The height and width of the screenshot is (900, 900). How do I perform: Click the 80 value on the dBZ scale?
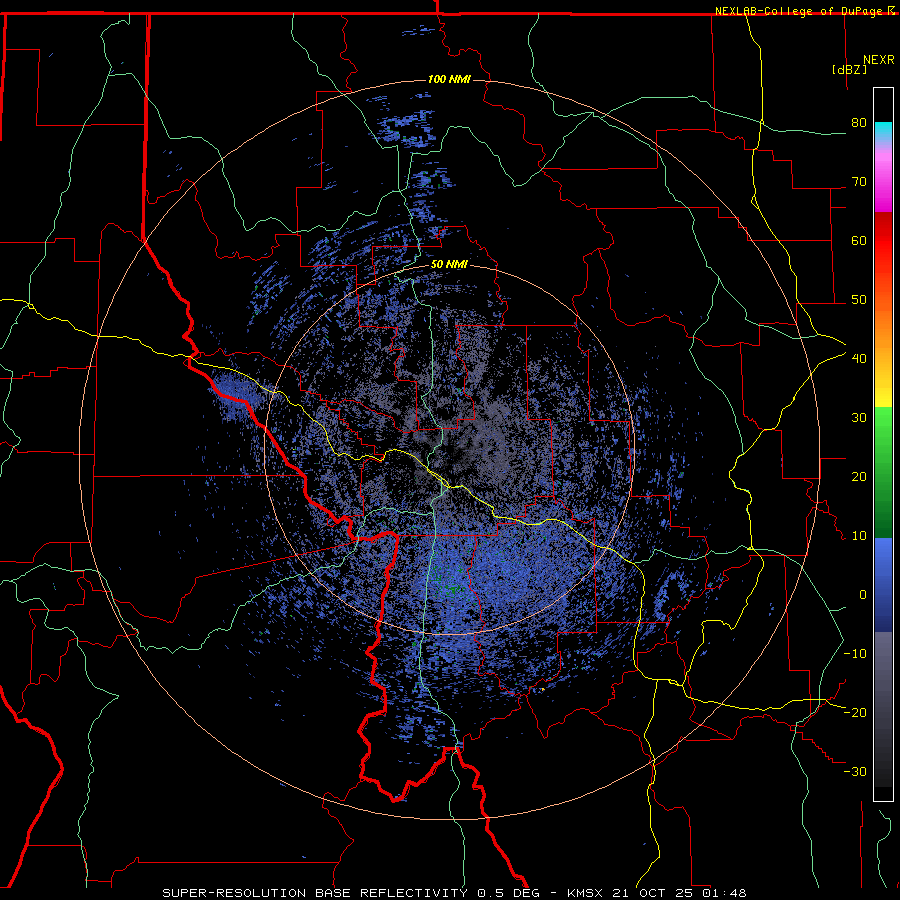(x=859, y=123)
